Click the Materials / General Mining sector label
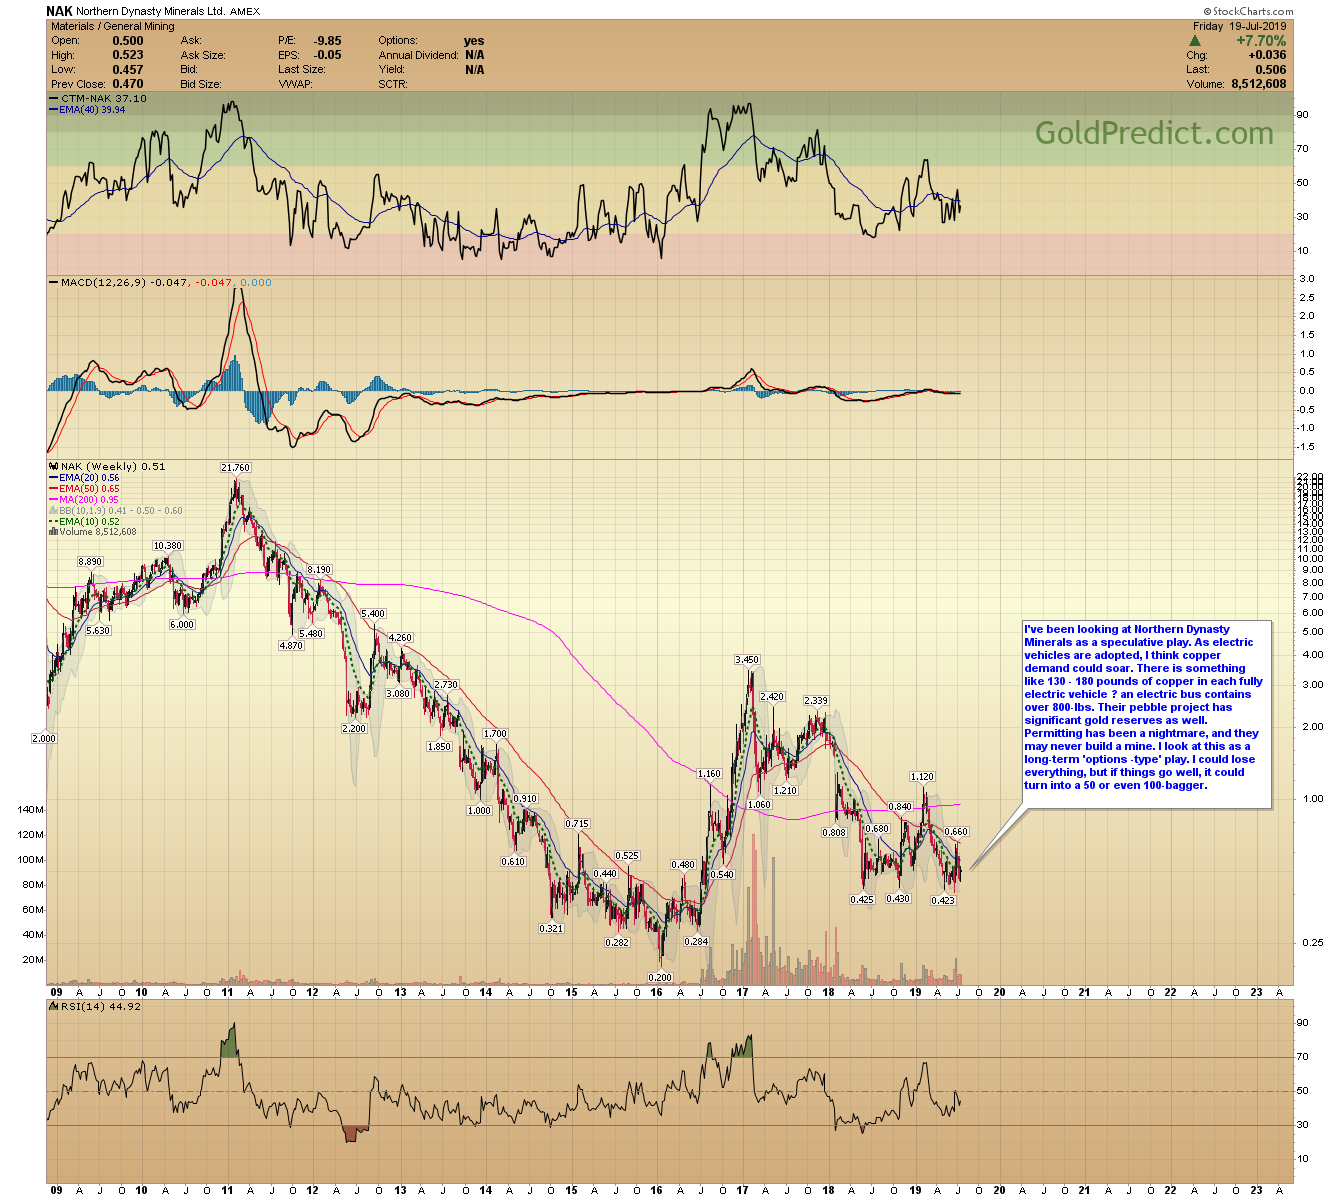 coord(112,26)
